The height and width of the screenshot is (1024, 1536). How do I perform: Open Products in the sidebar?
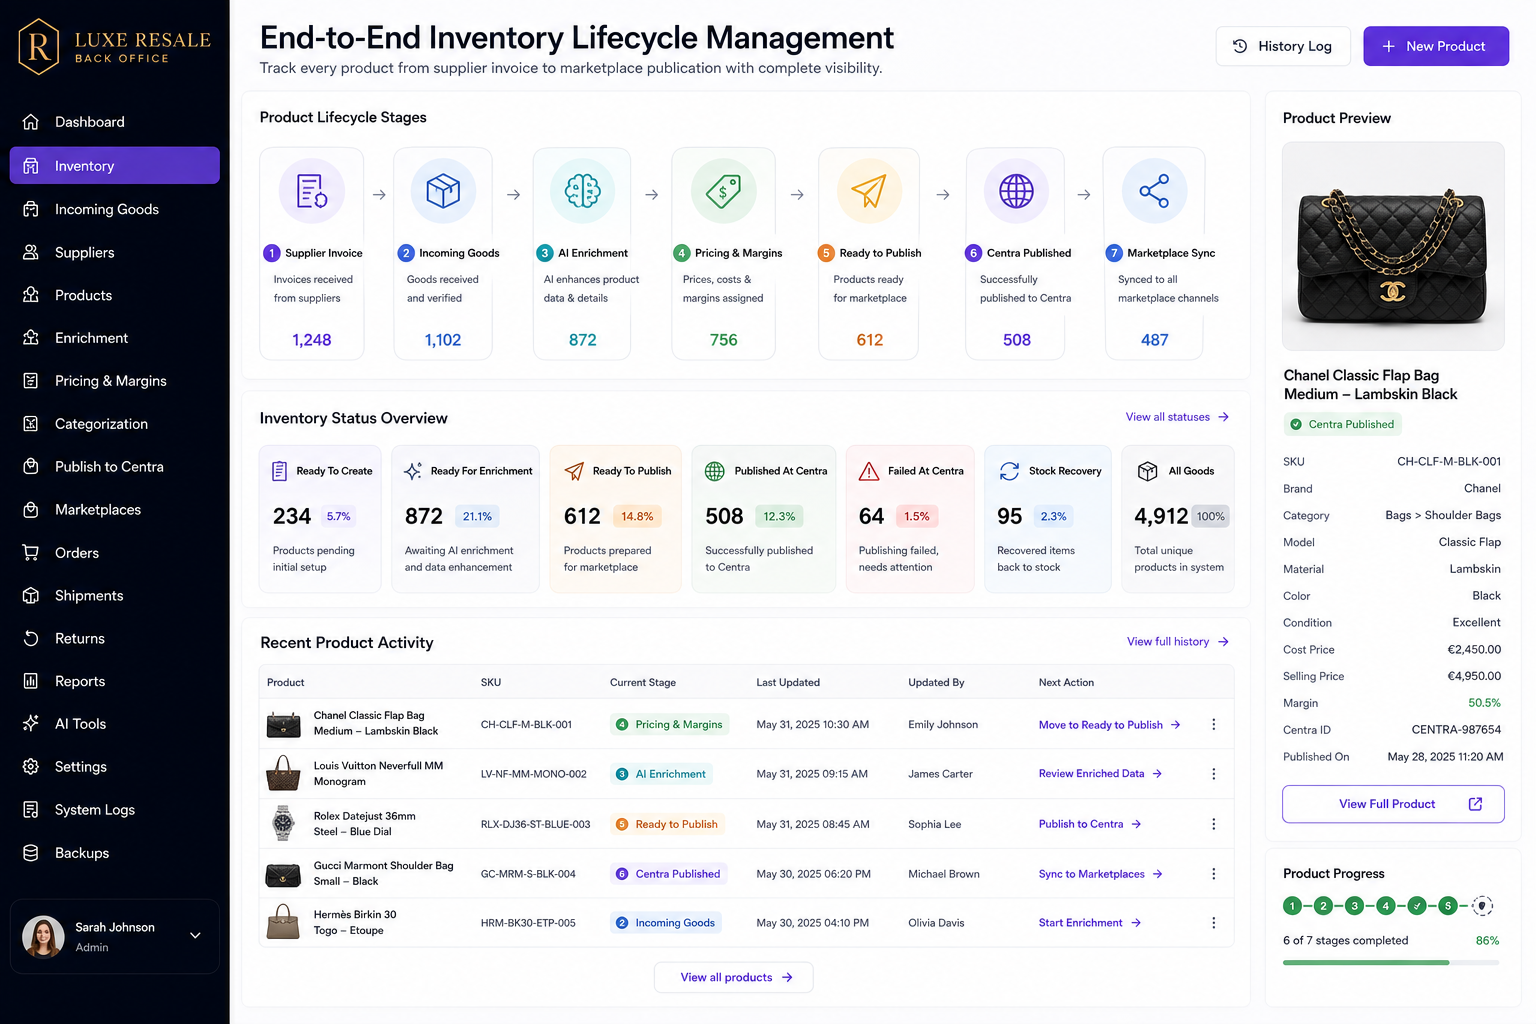tap(115, 295)
